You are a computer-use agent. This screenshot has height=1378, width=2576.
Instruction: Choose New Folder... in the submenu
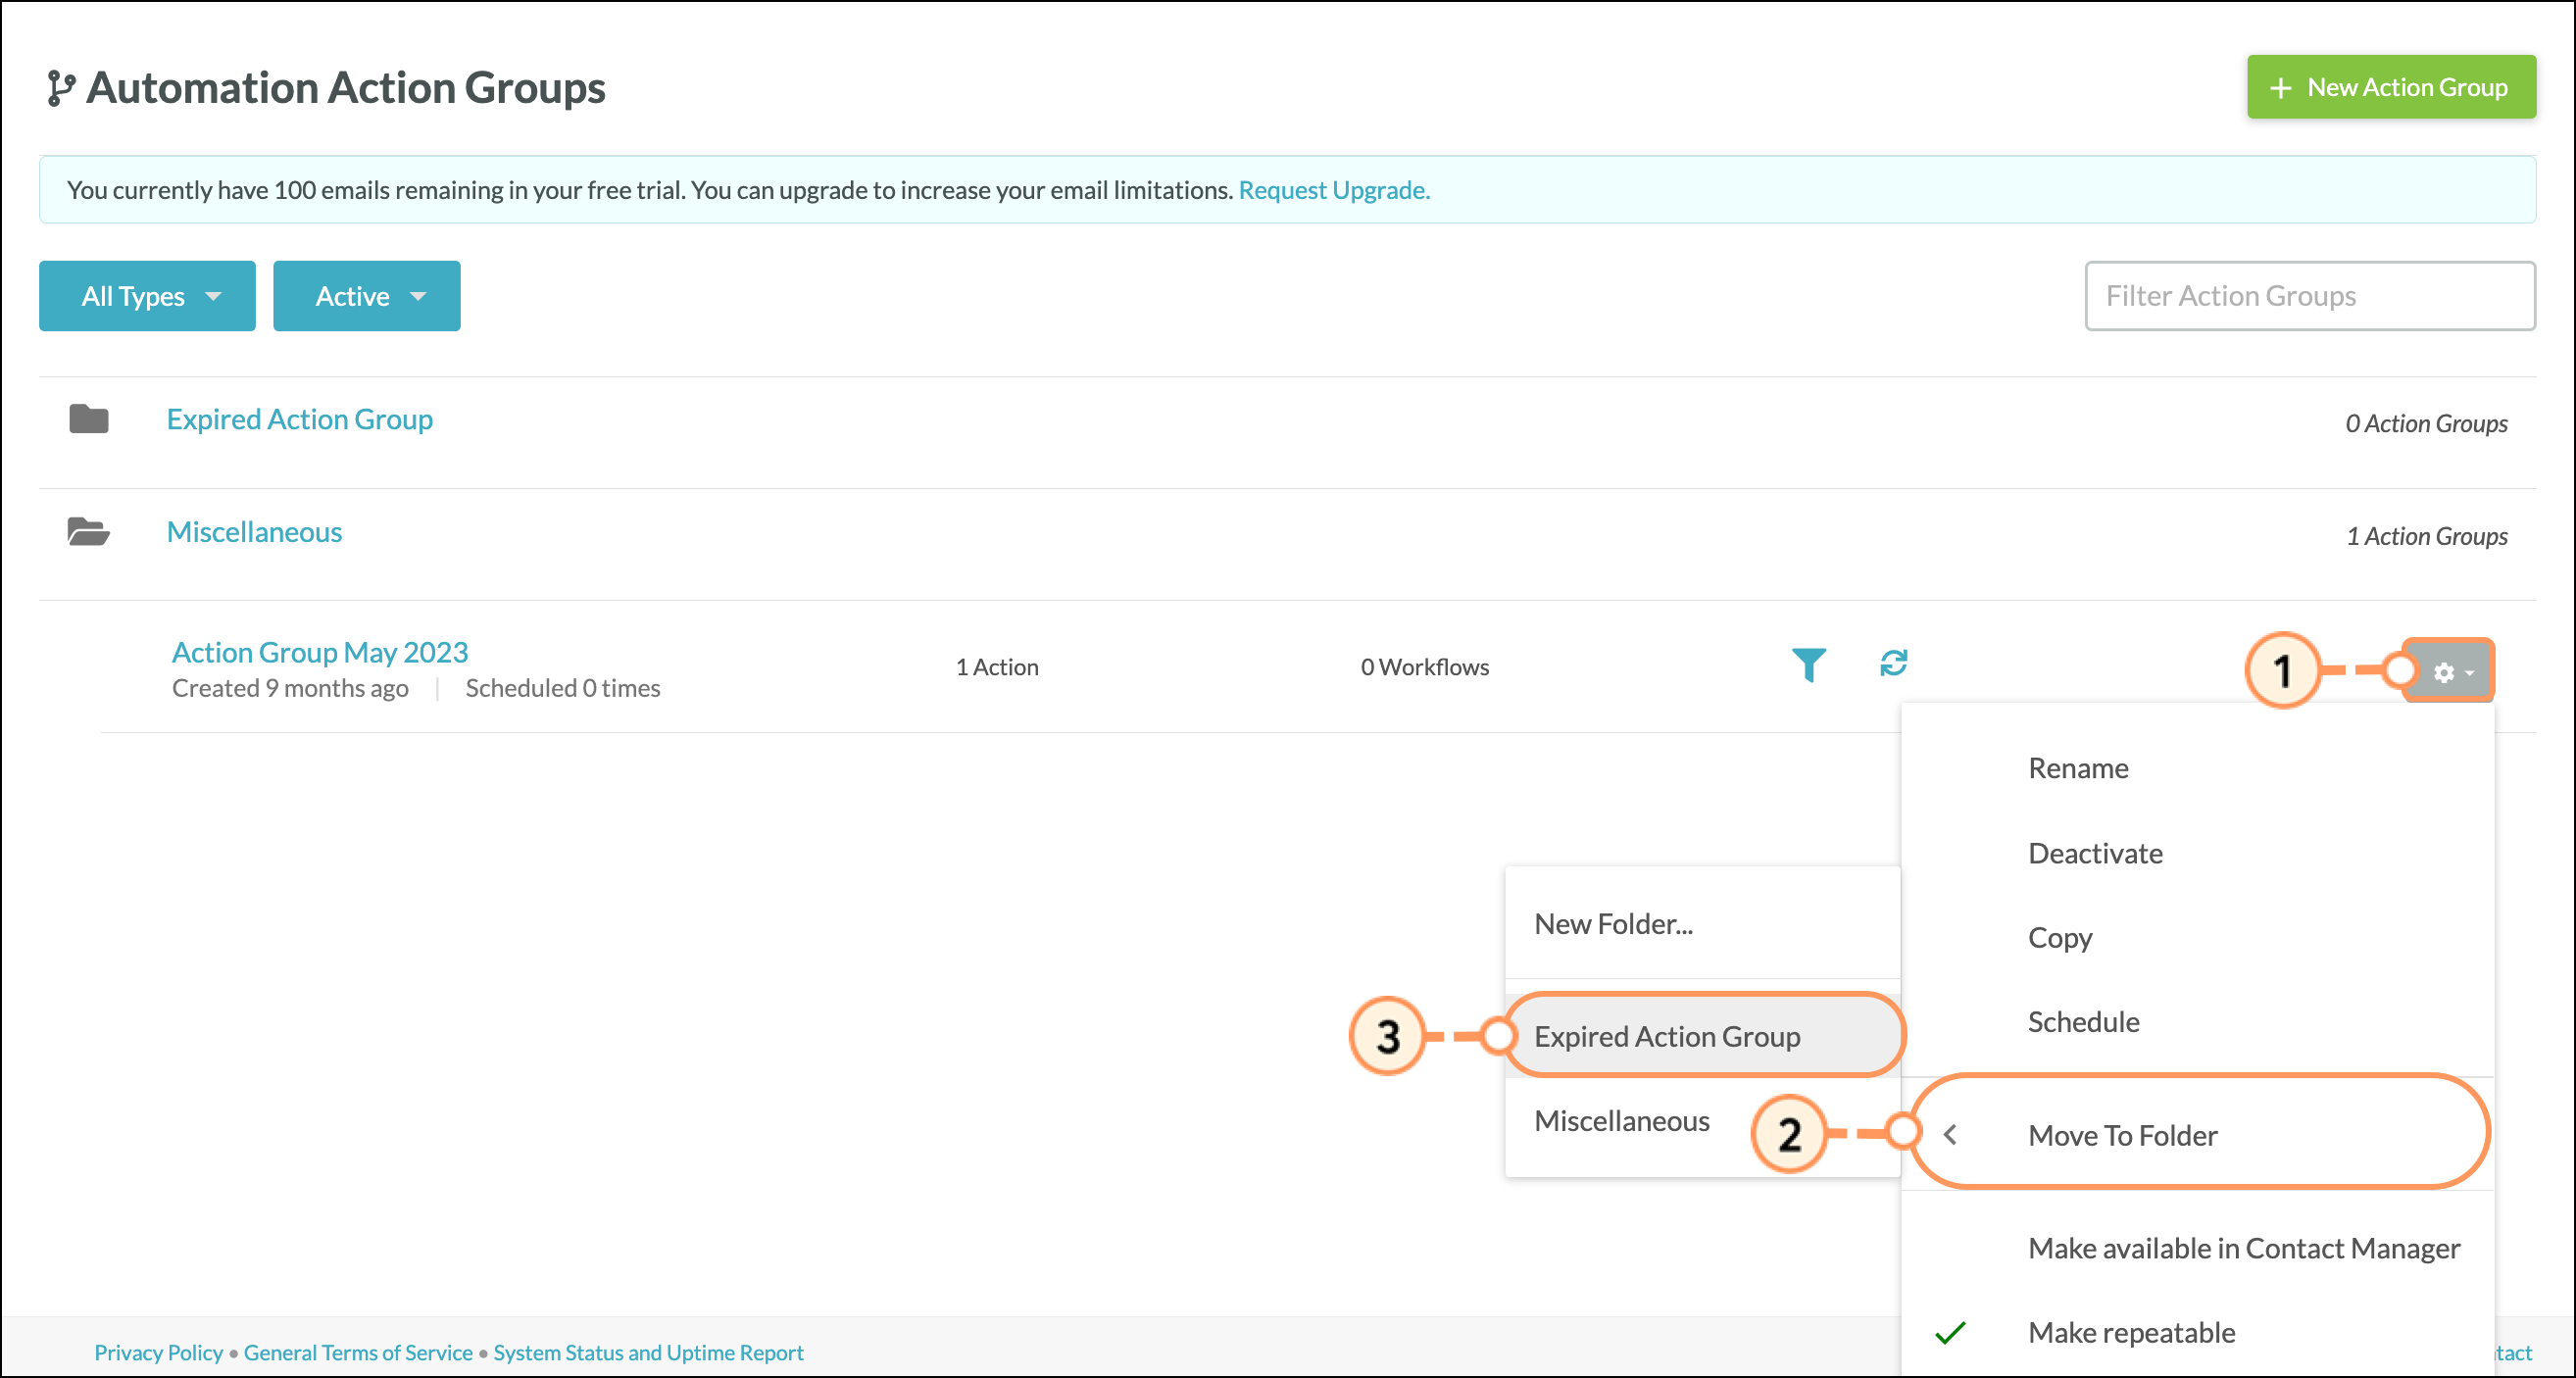[x=1702, y=923]
